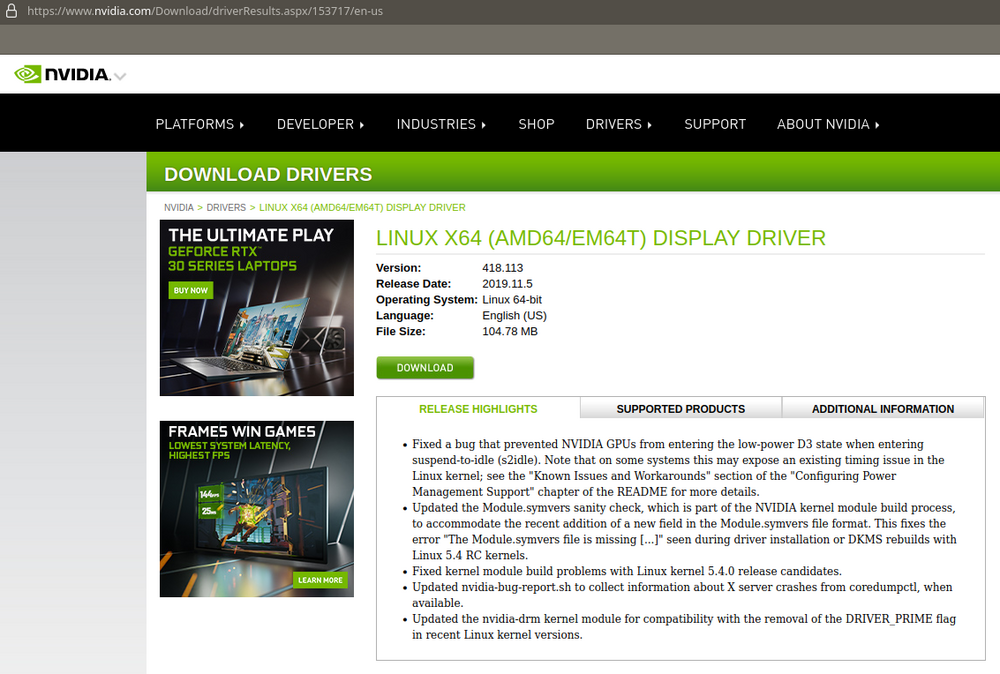This screenshot has height=674, width=1000.
Task: Click the padlock icon in the address bar
Action: [11, 11]
